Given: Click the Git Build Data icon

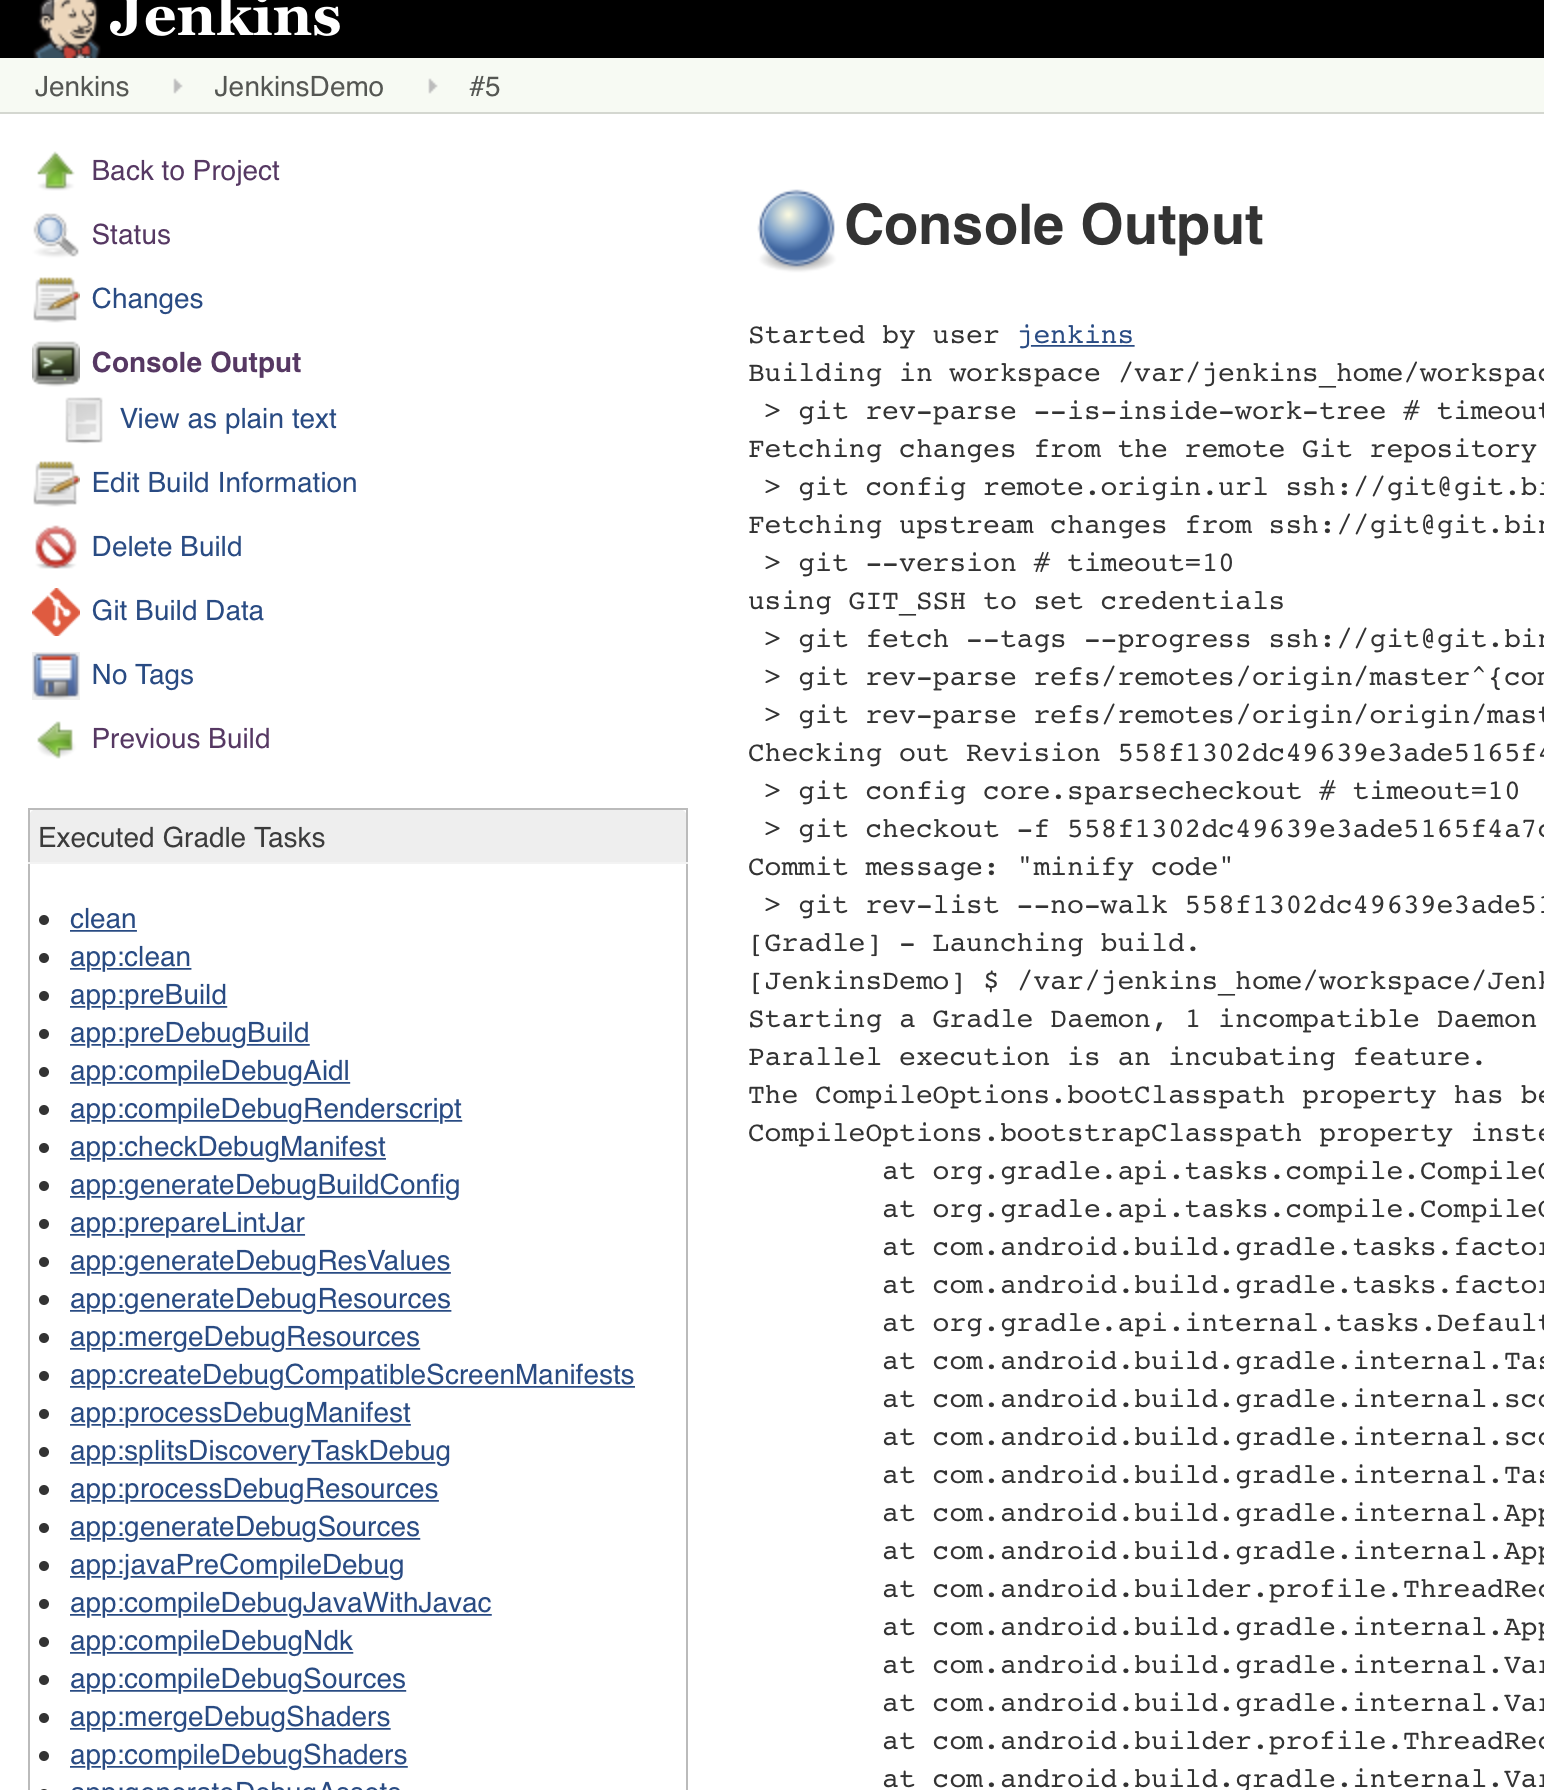Looking at the screenshot, I should [x=56, y=611].
